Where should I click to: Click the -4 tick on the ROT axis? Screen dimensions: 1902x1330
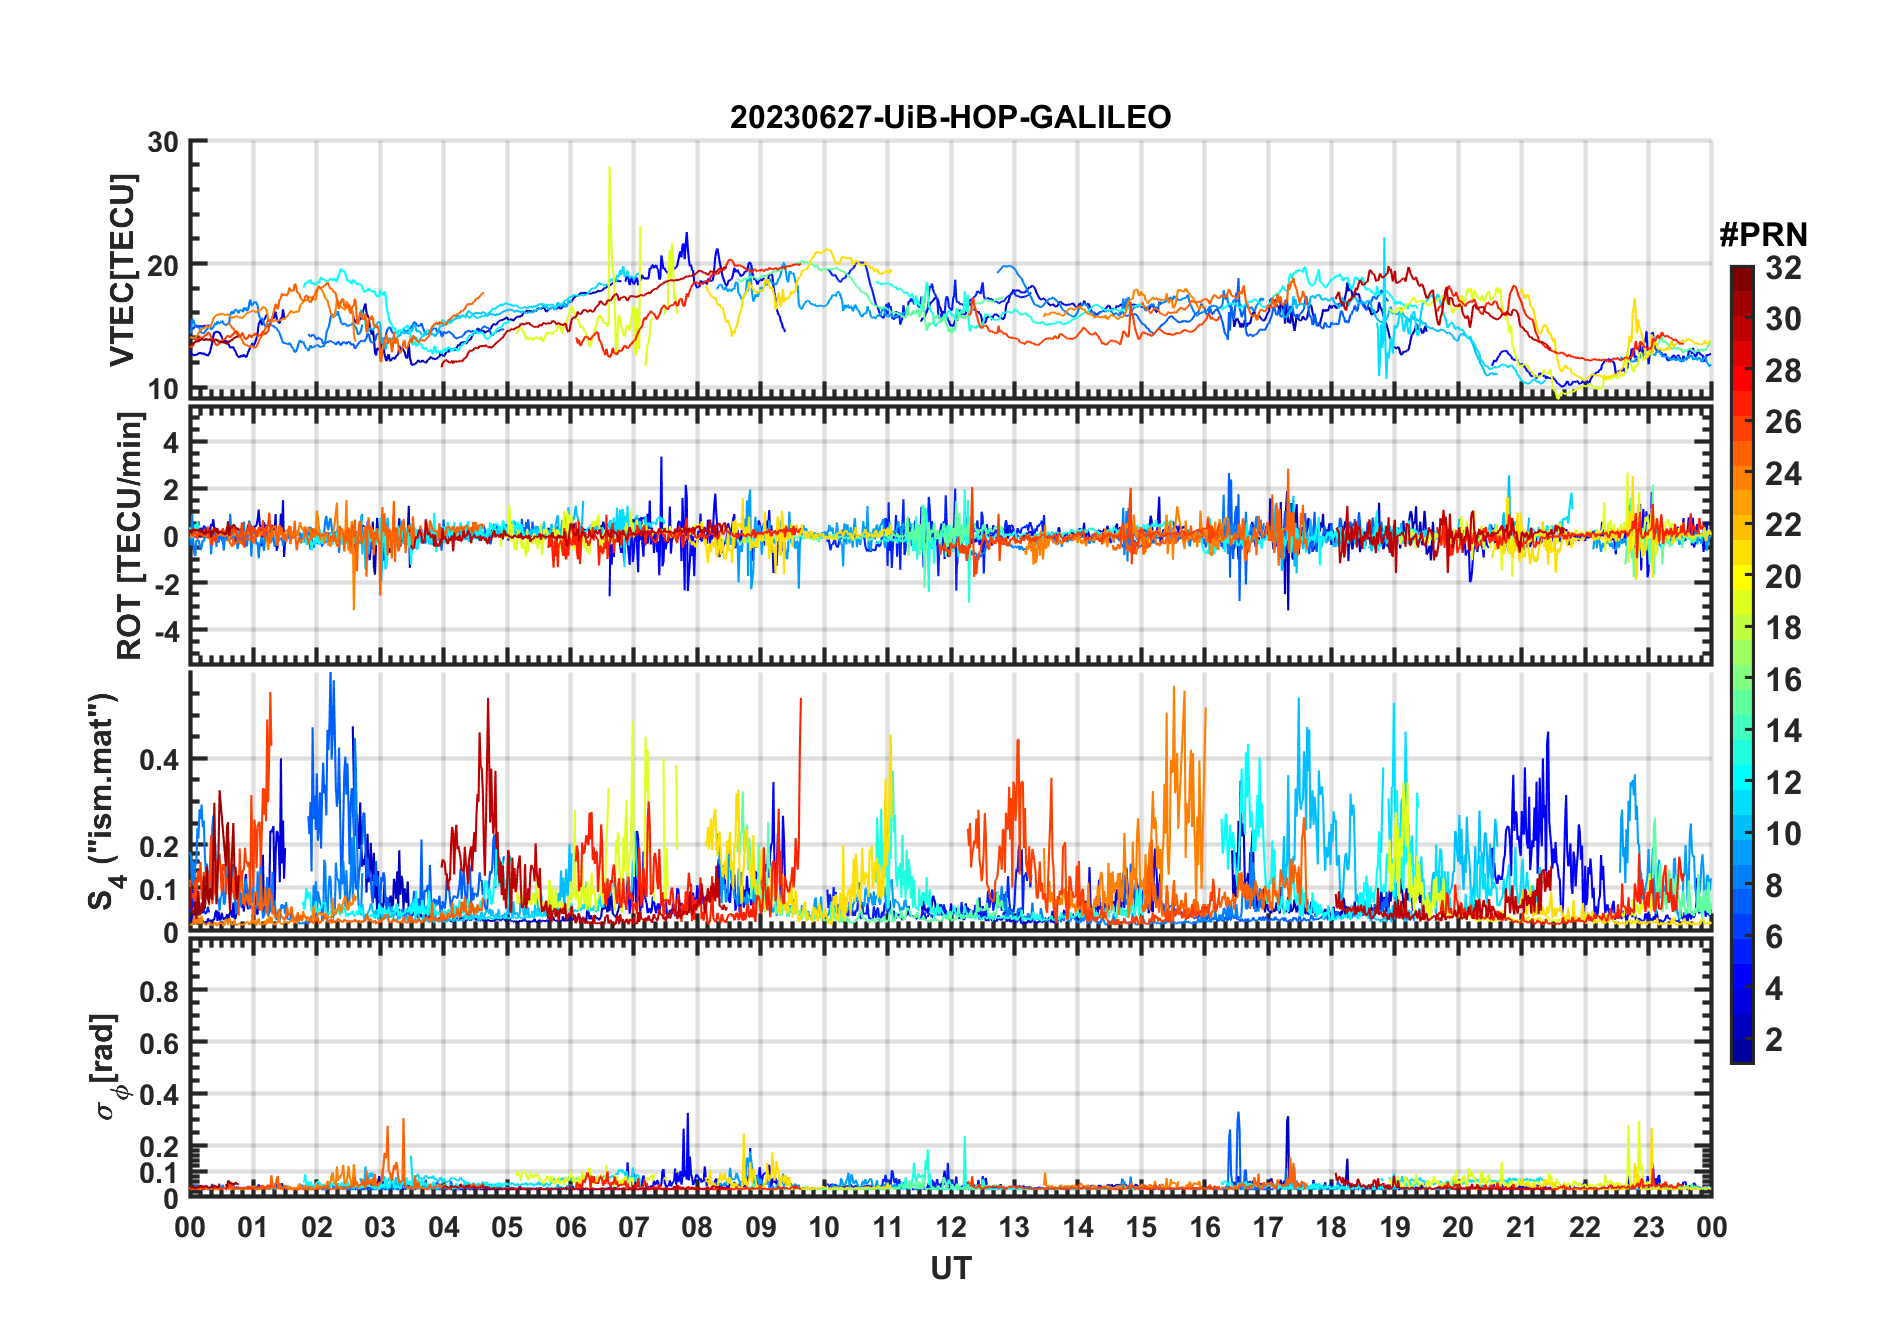coord(163,631)
